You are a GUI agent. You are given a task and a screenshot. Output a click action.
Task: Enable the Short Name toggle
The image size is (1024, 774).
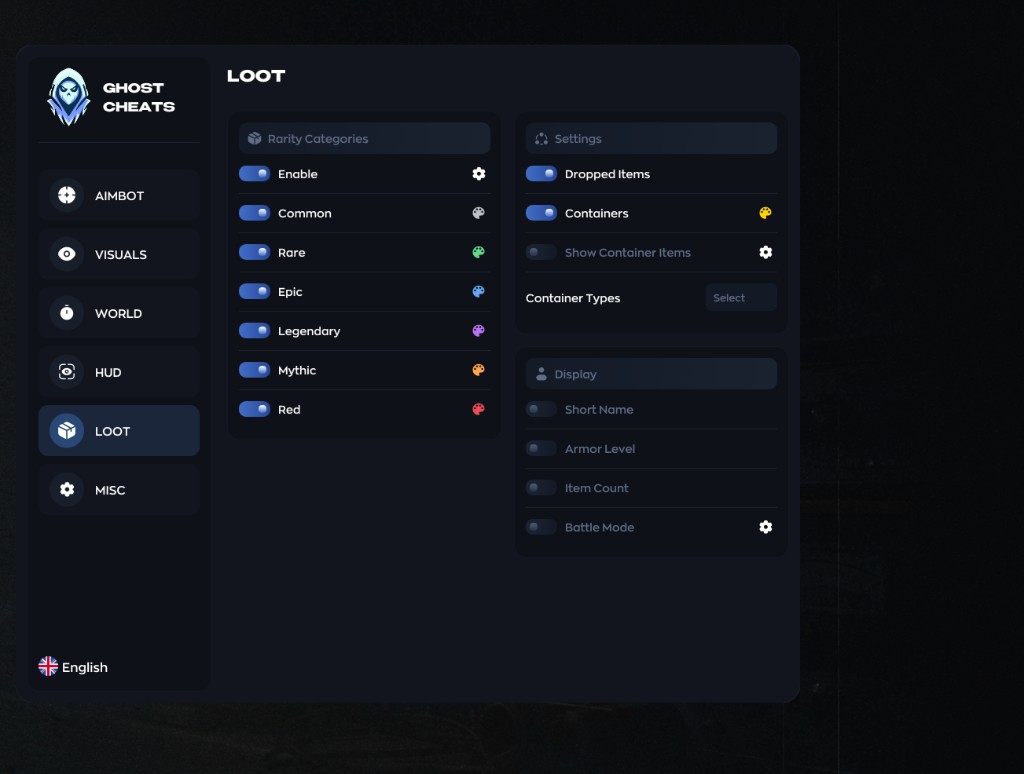[x=541, y=409]
